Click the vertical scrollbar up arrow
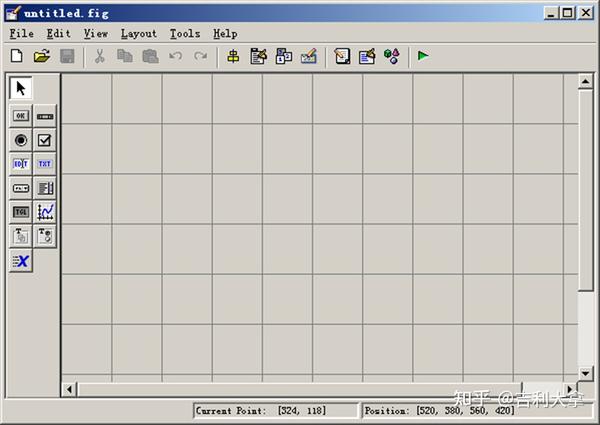This screenshot has width=600, height=425. [585, 81]
